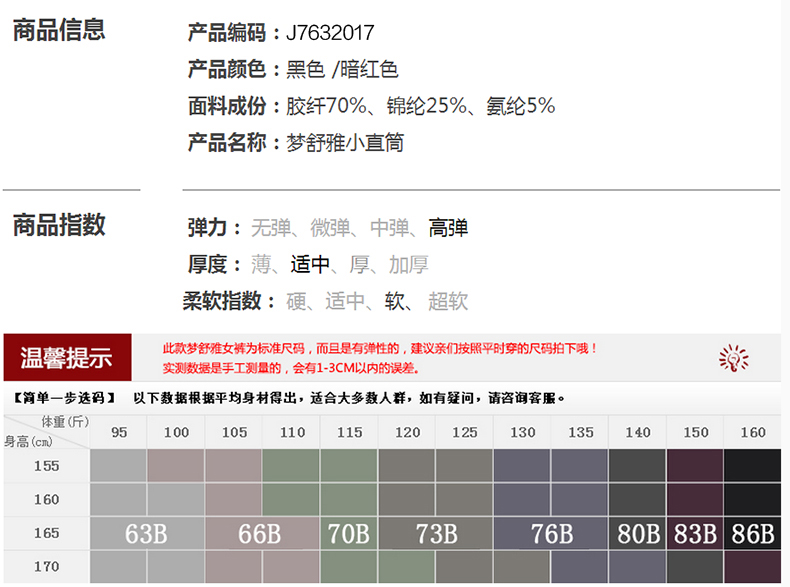Click the 66B size label

259,534
